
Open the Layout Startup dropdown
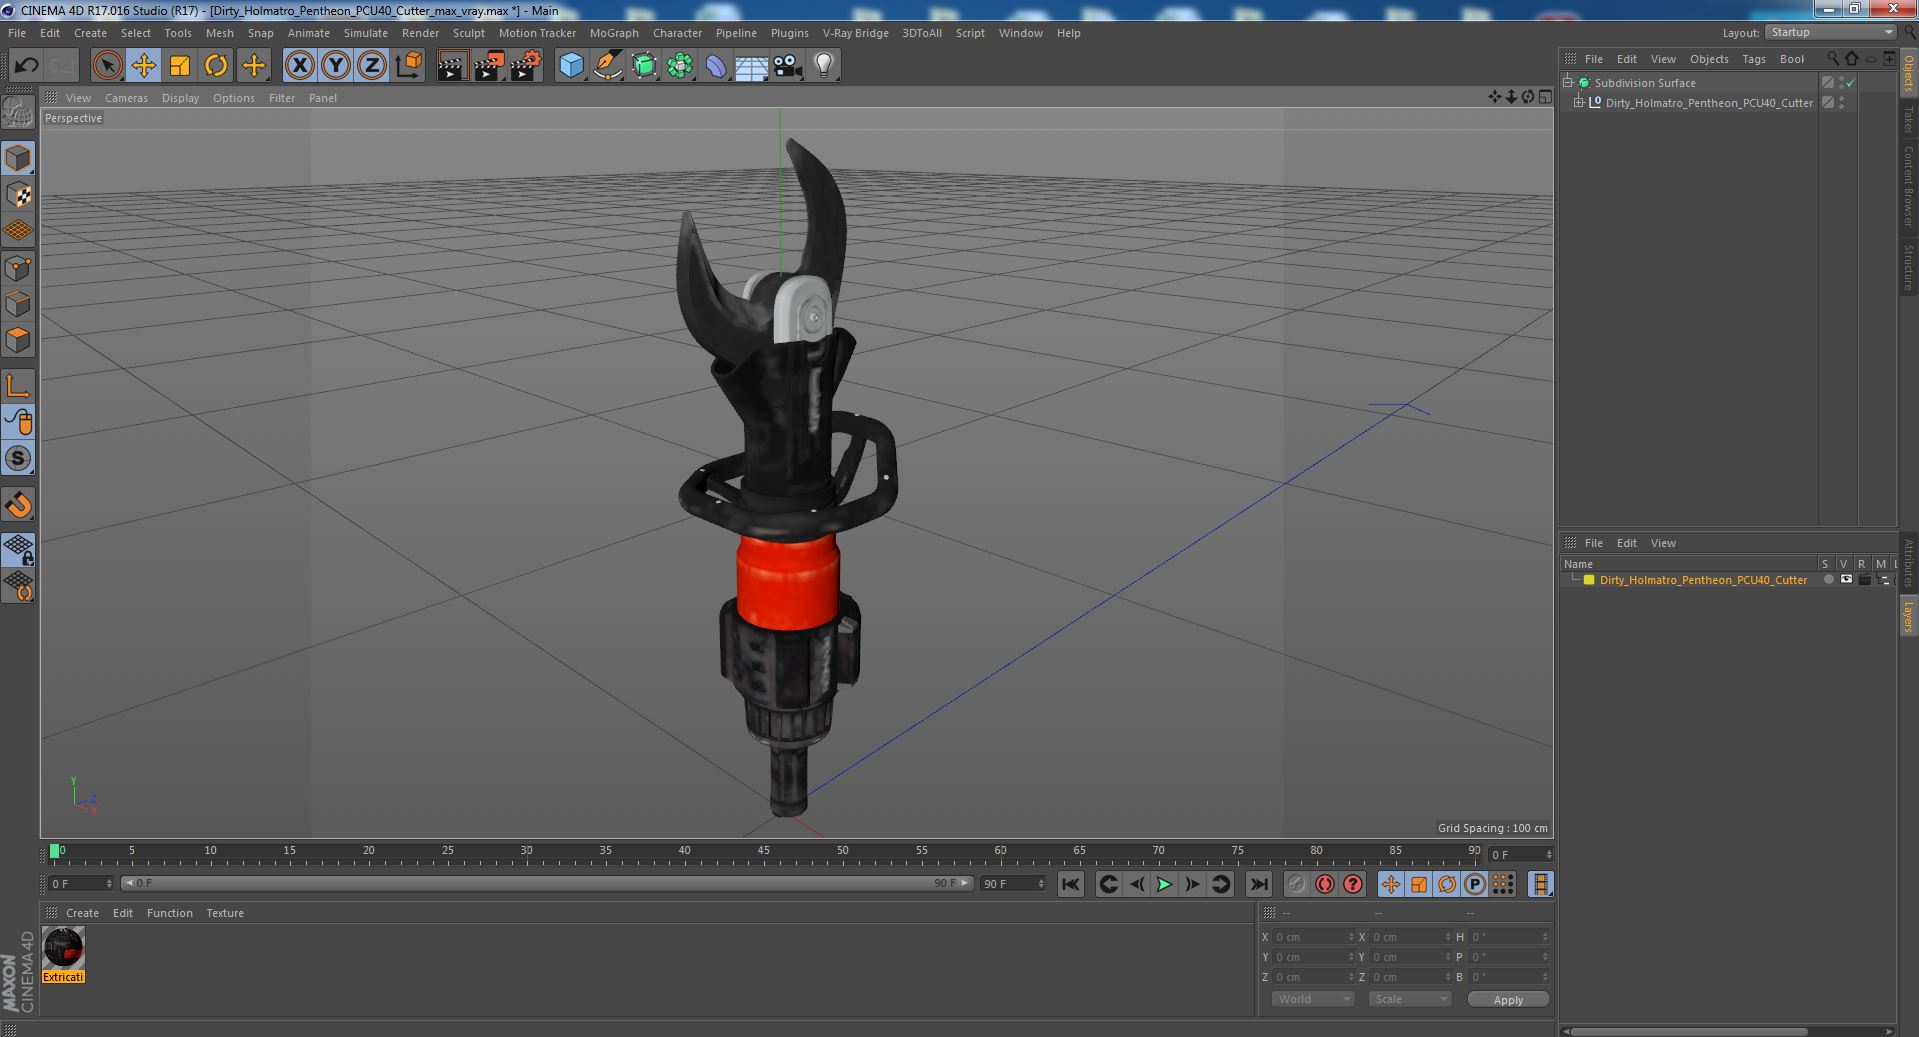(1830, 33)
